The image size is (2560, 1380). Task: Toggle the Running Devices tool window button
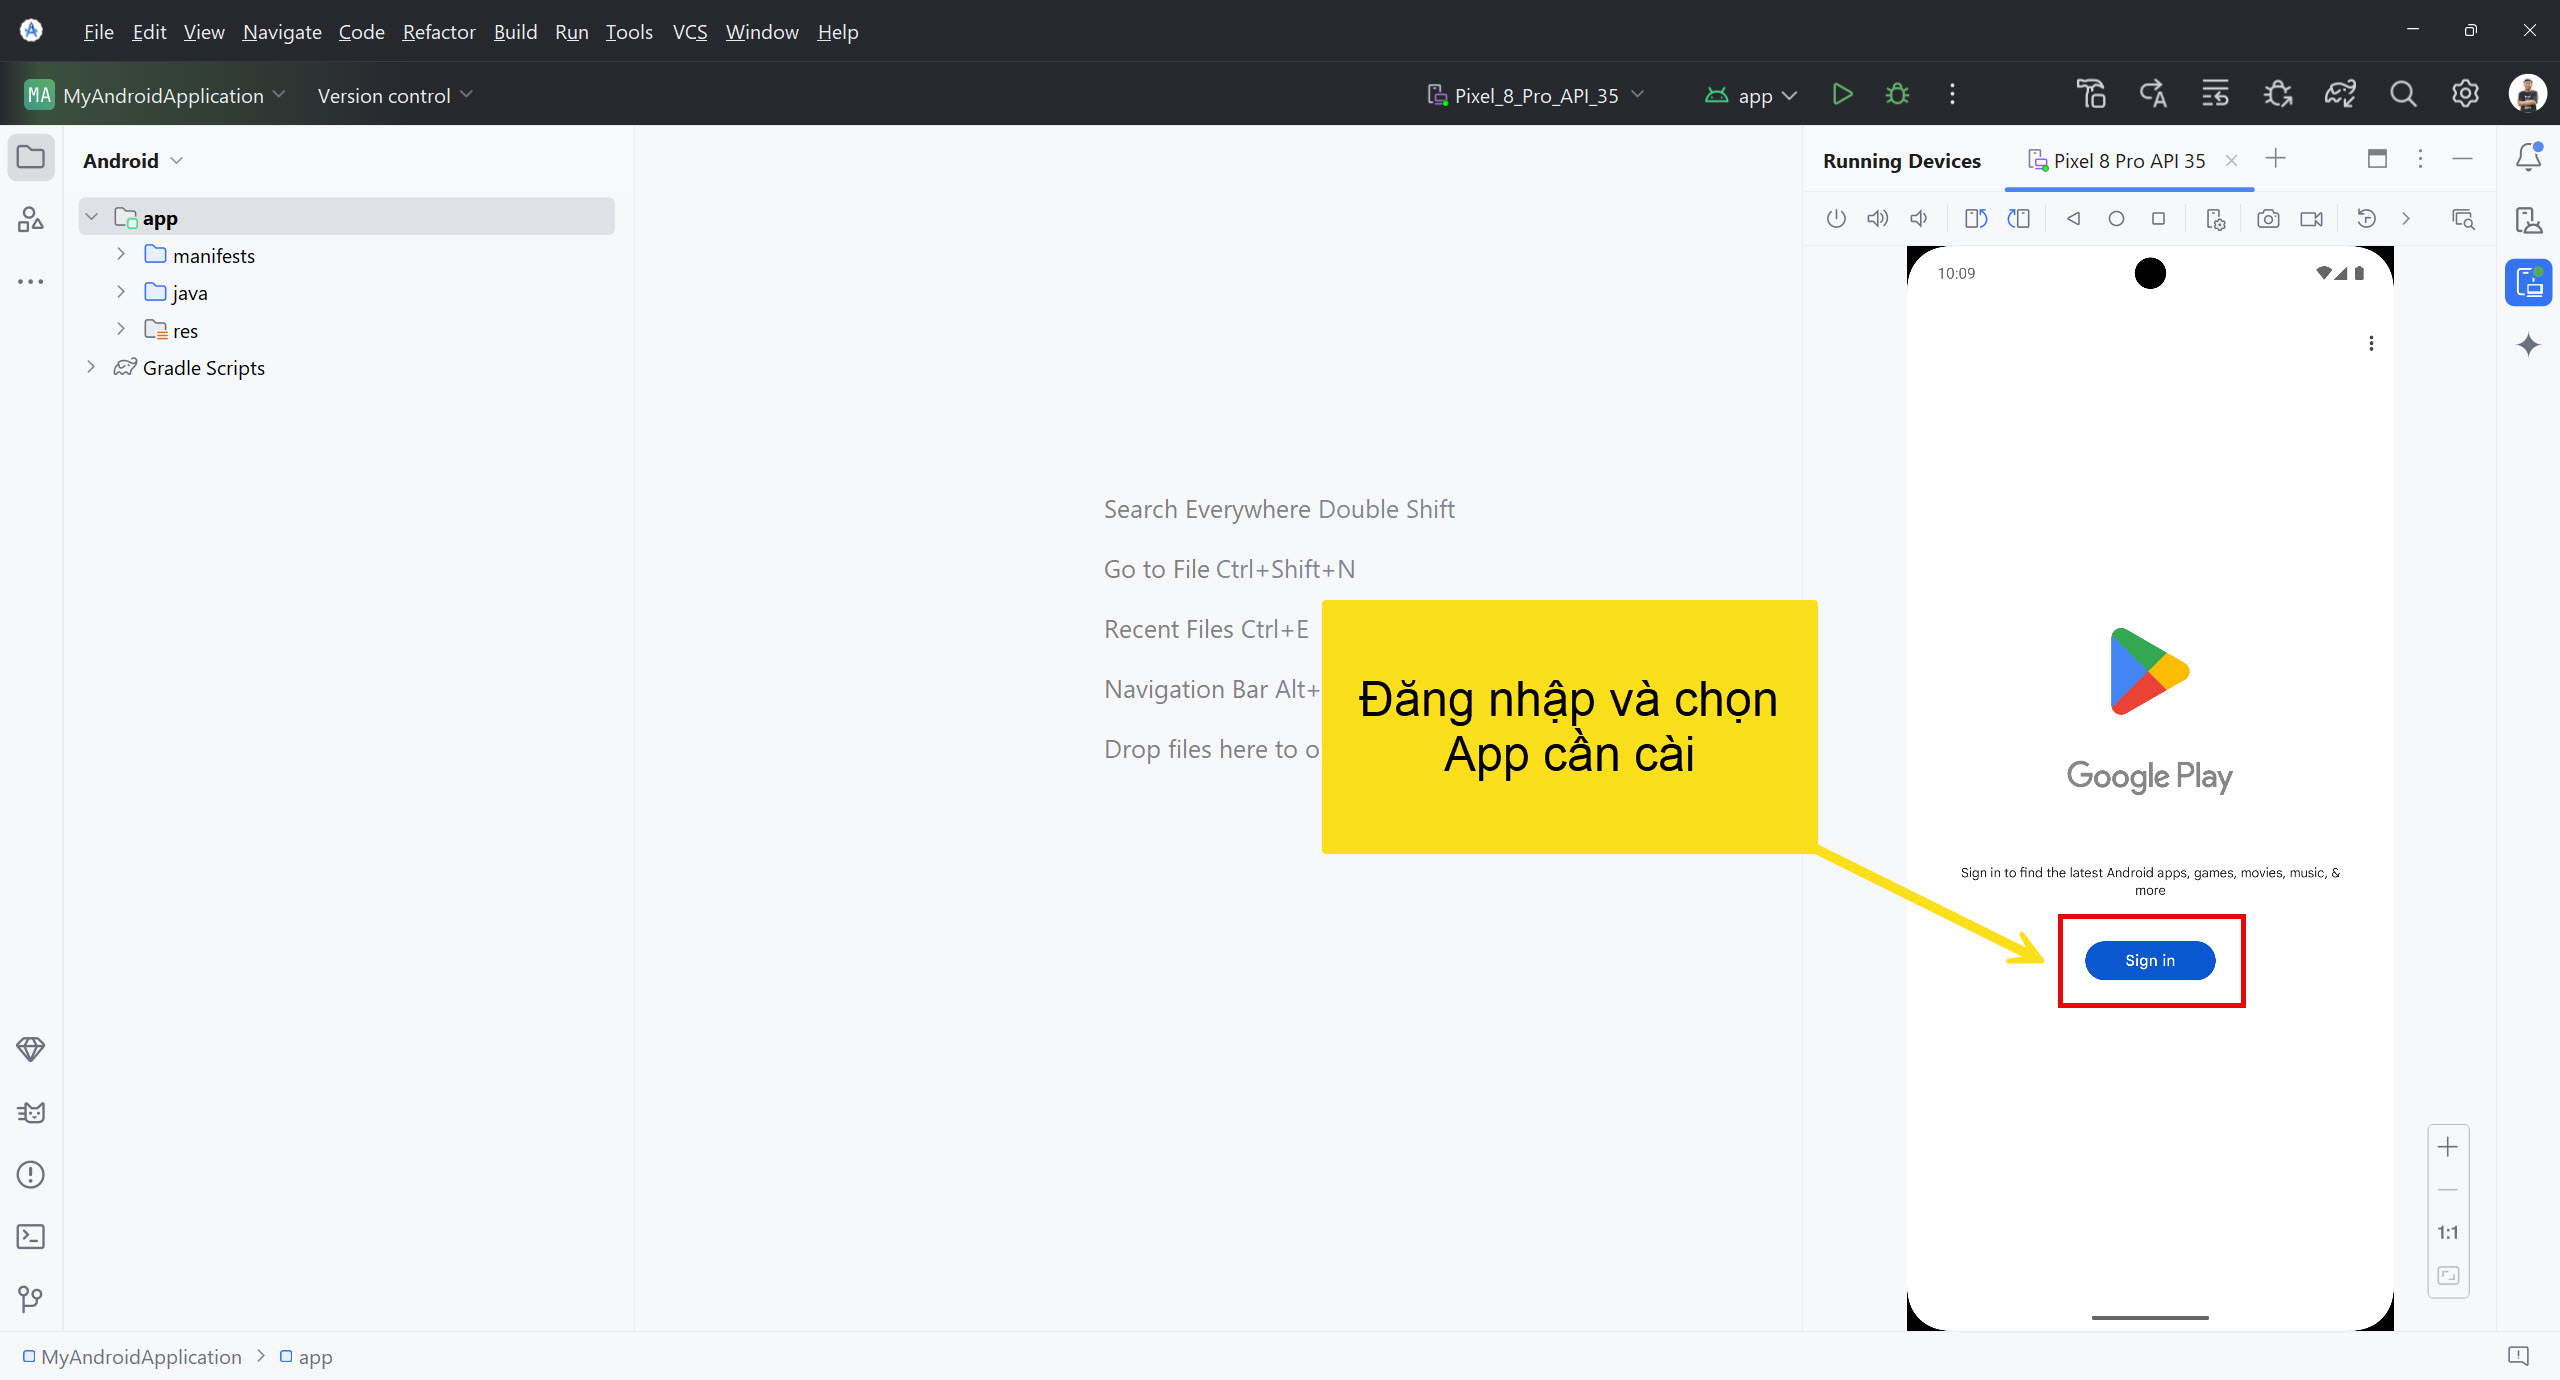[2529, 282]
